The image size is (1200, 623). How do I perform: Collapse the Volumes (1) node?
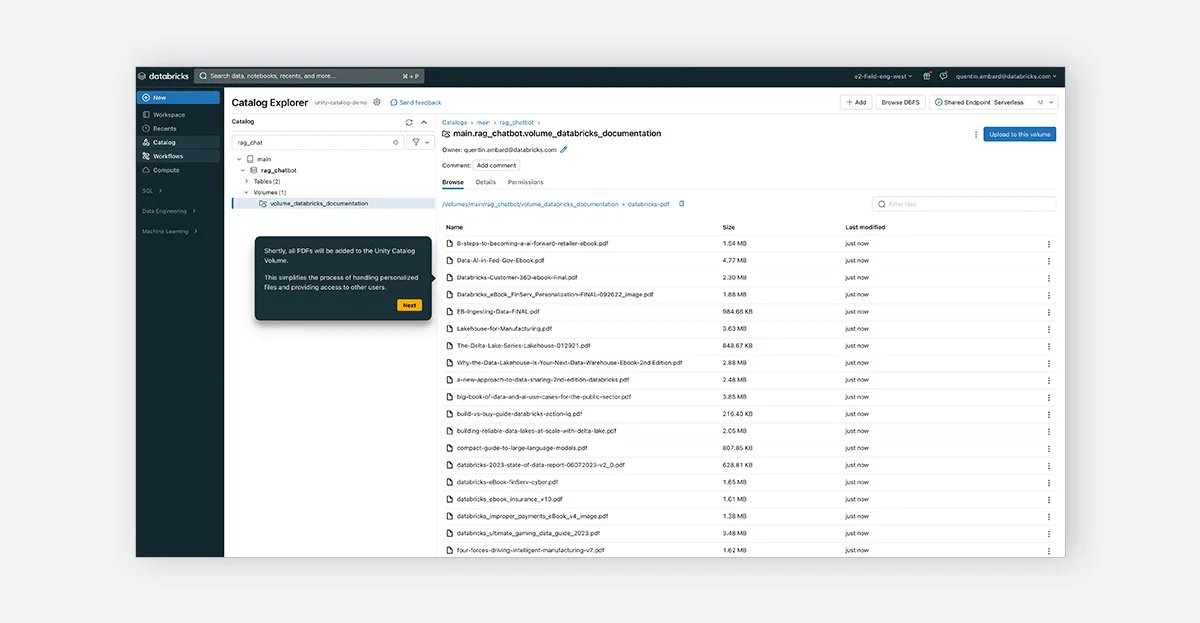247,193
